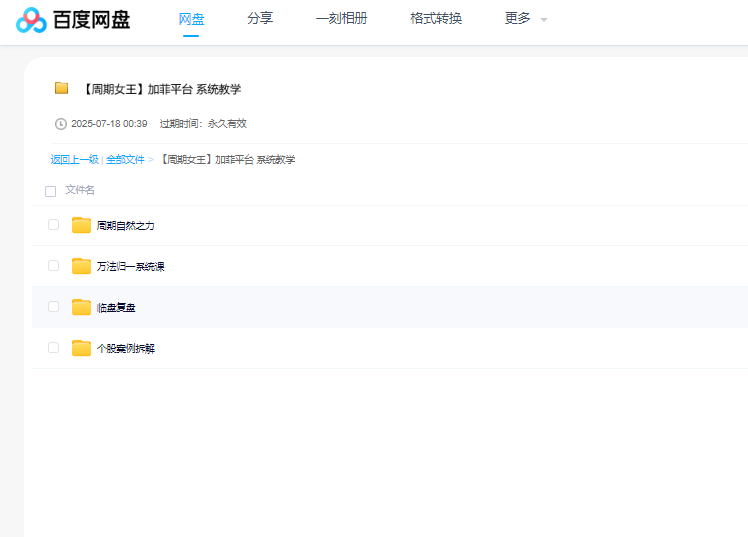Viewport: 748px width, 537px height.
Task: Click the 文件名 column header
Action: pos(80,190)
